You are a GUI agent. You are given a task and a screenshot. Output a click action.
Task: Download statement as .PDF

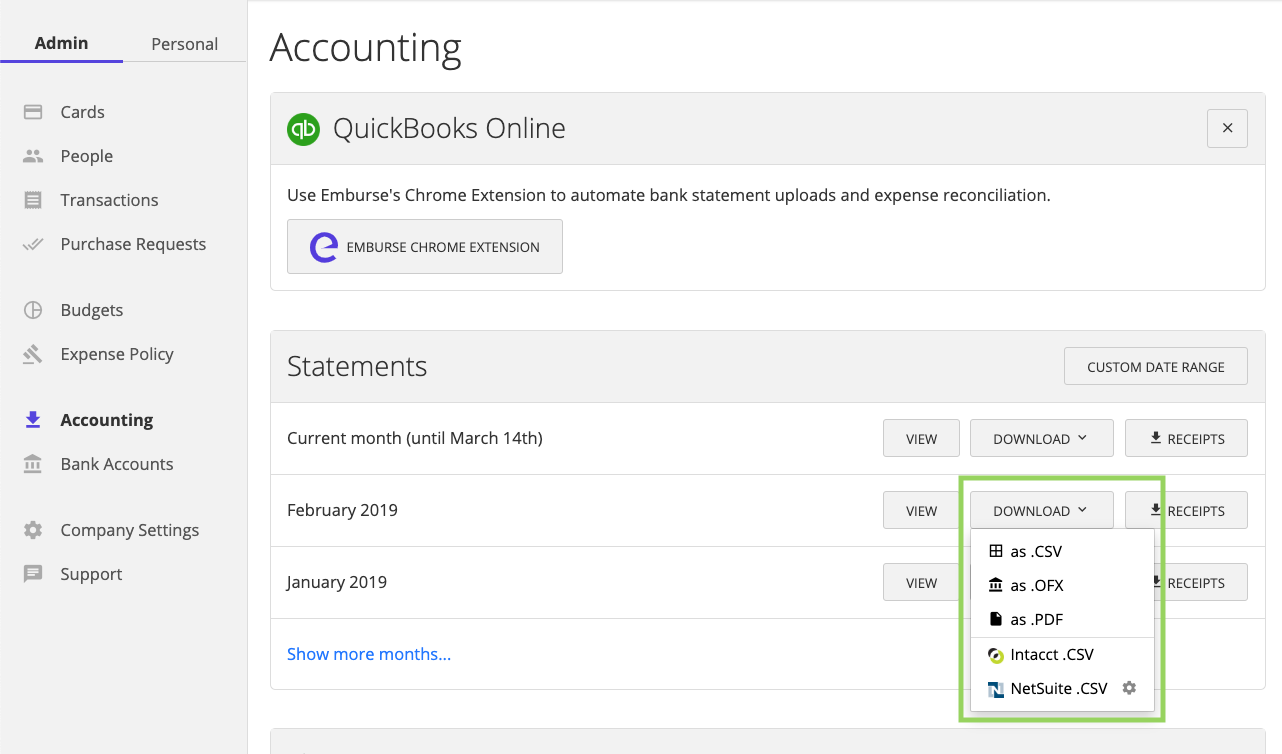[x=1062, y=619]
